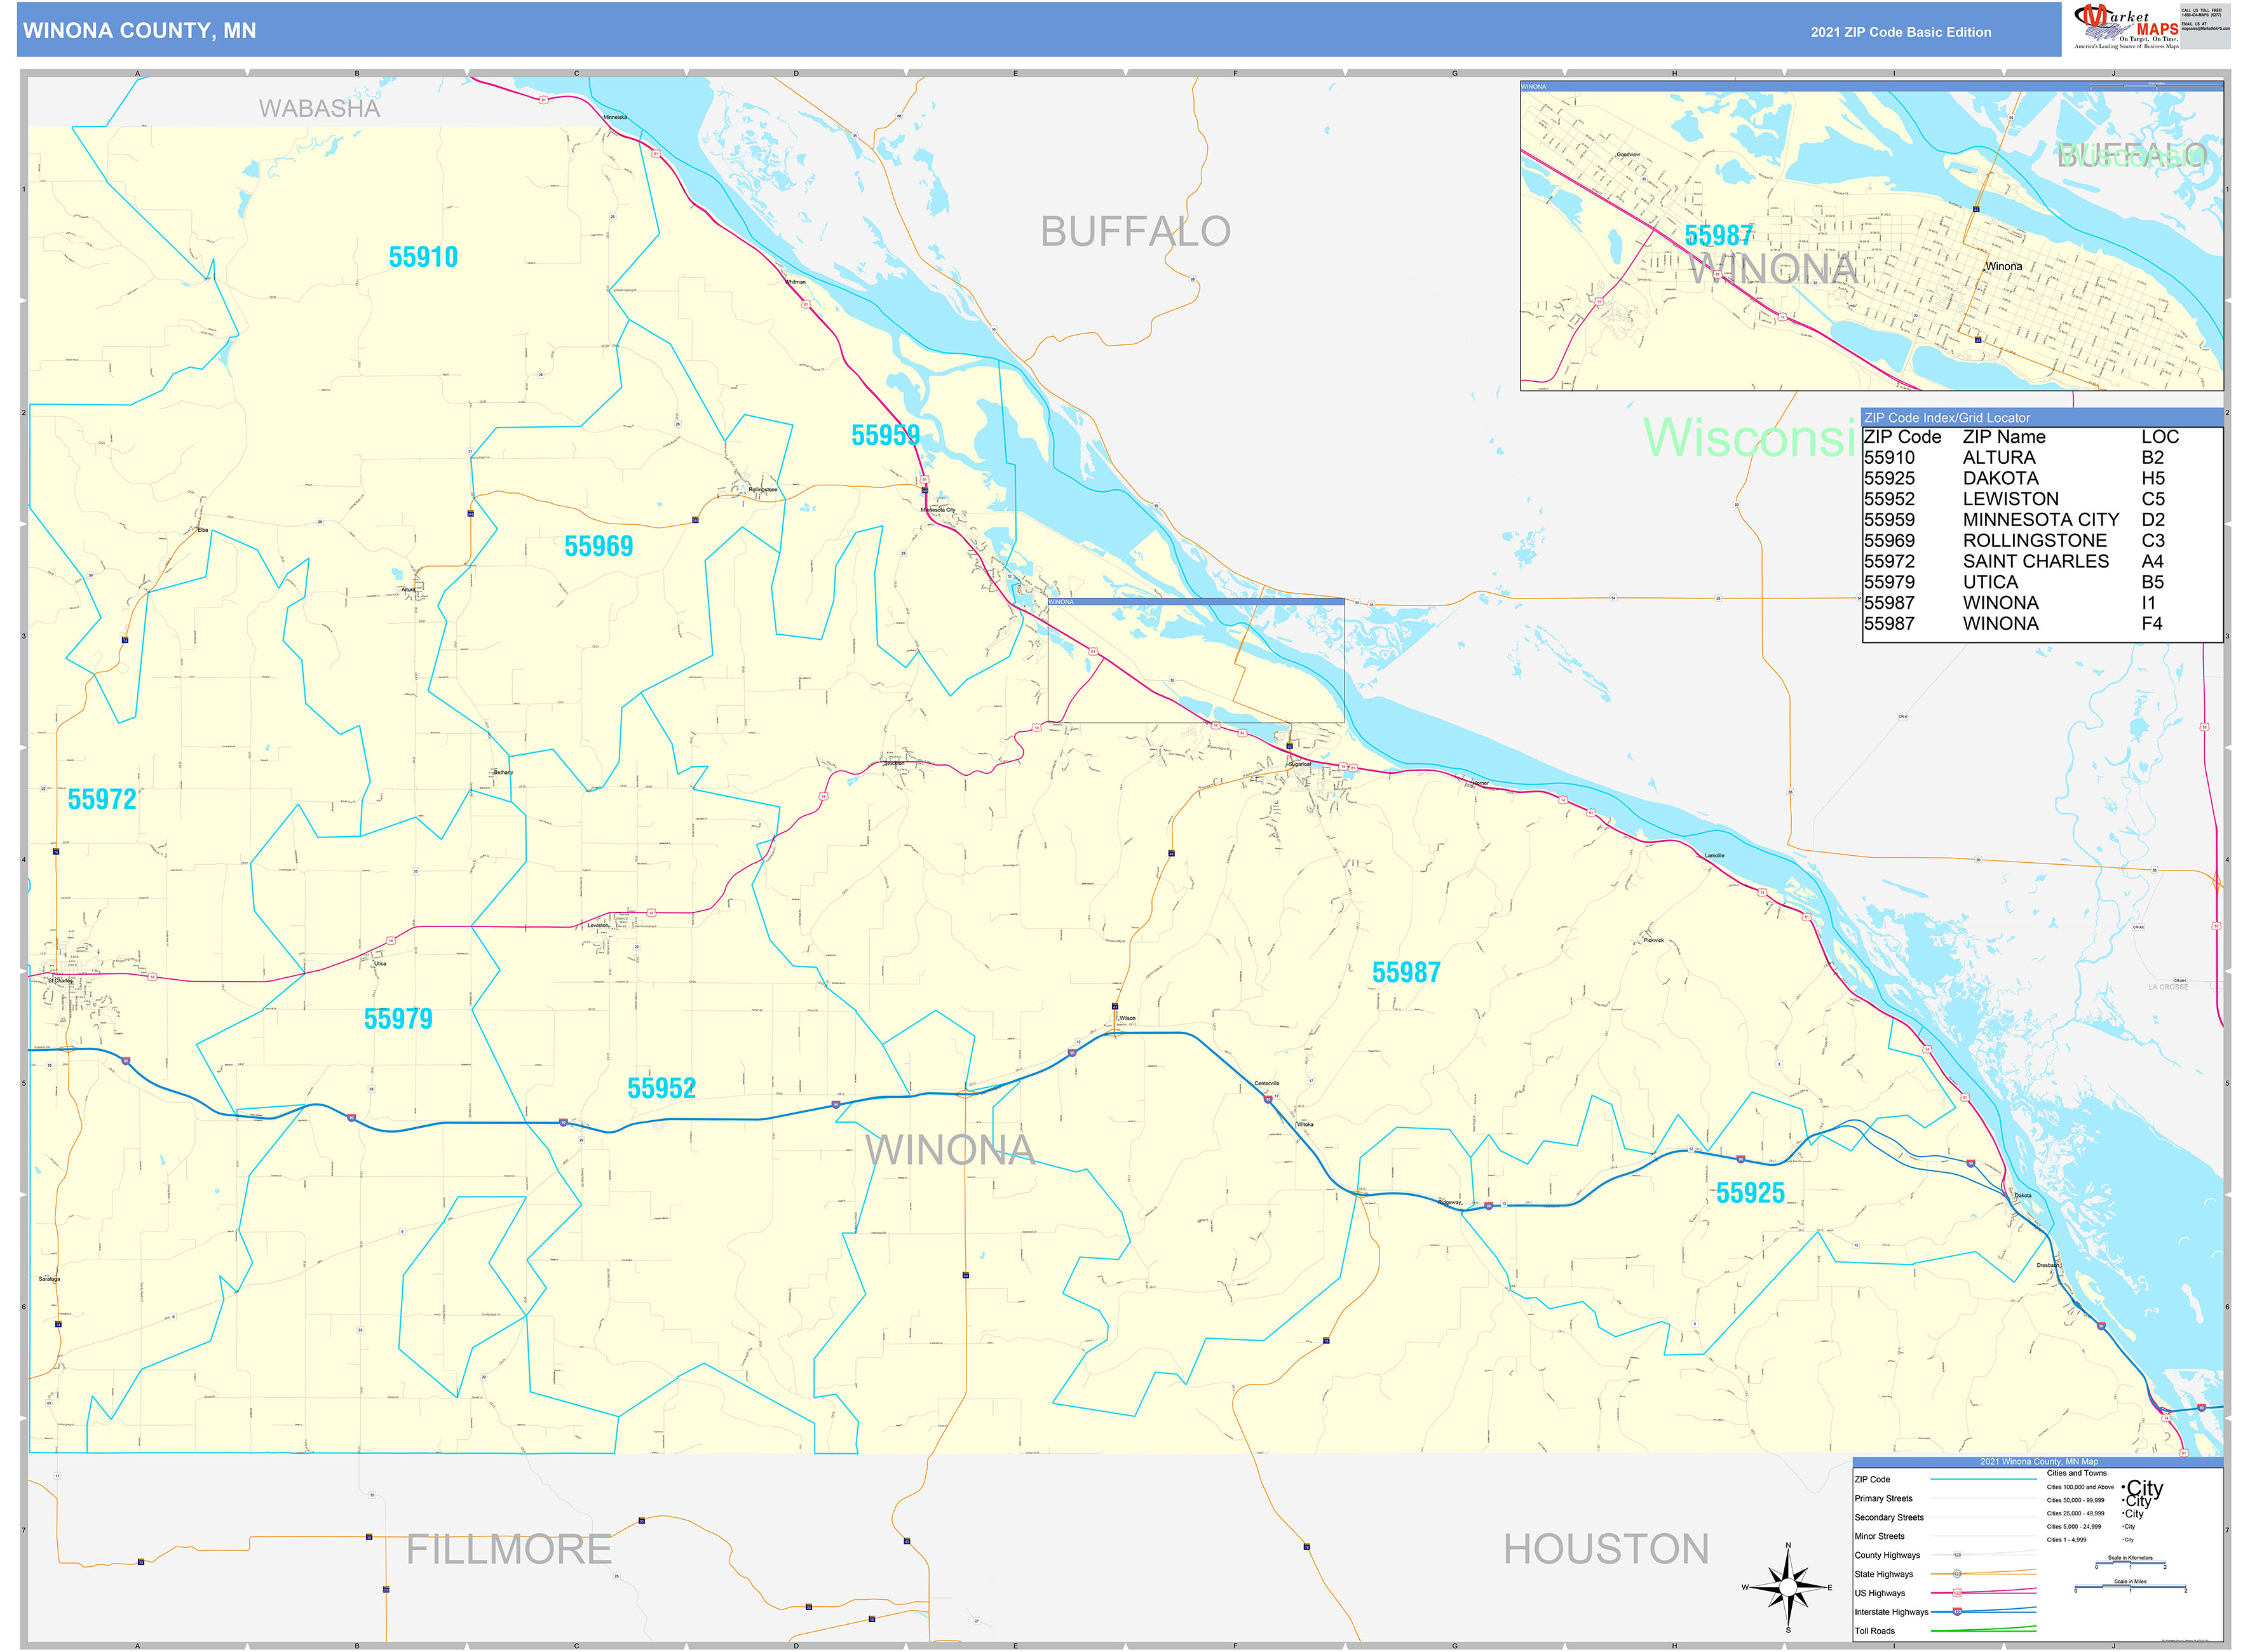Select ZIP label 55979 on the map
Image resolution: width=2250 pixels, height=1652 pixels.
coord(398,1019)
